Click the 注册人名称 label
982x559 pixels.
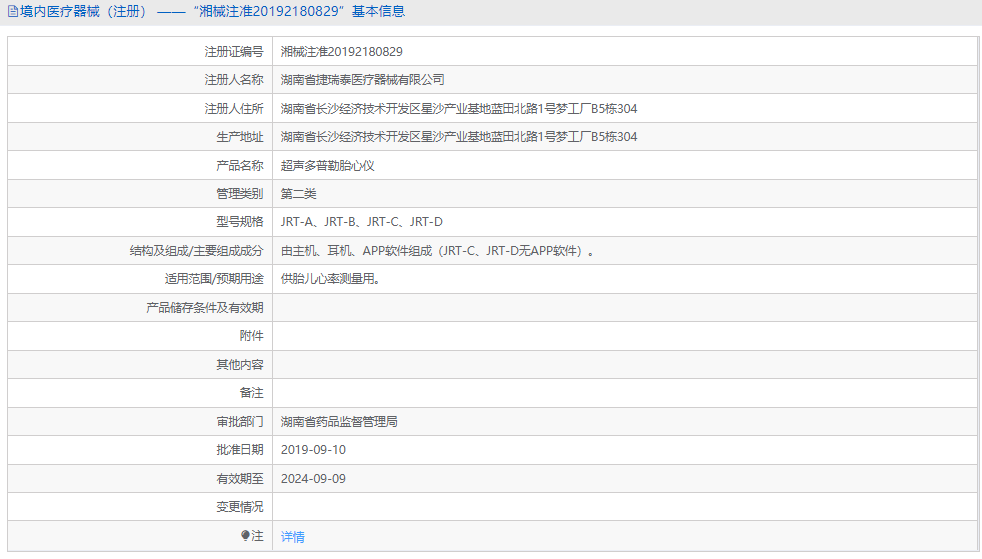[234, 79]
